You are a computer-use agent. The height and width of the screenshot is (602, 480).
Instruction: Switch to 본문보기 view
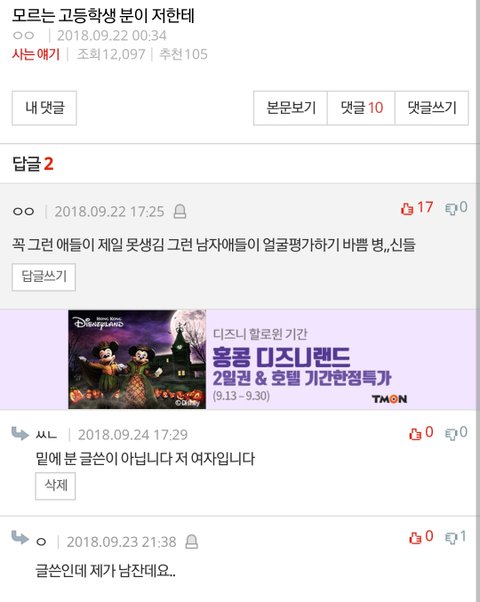pos(291,108)
